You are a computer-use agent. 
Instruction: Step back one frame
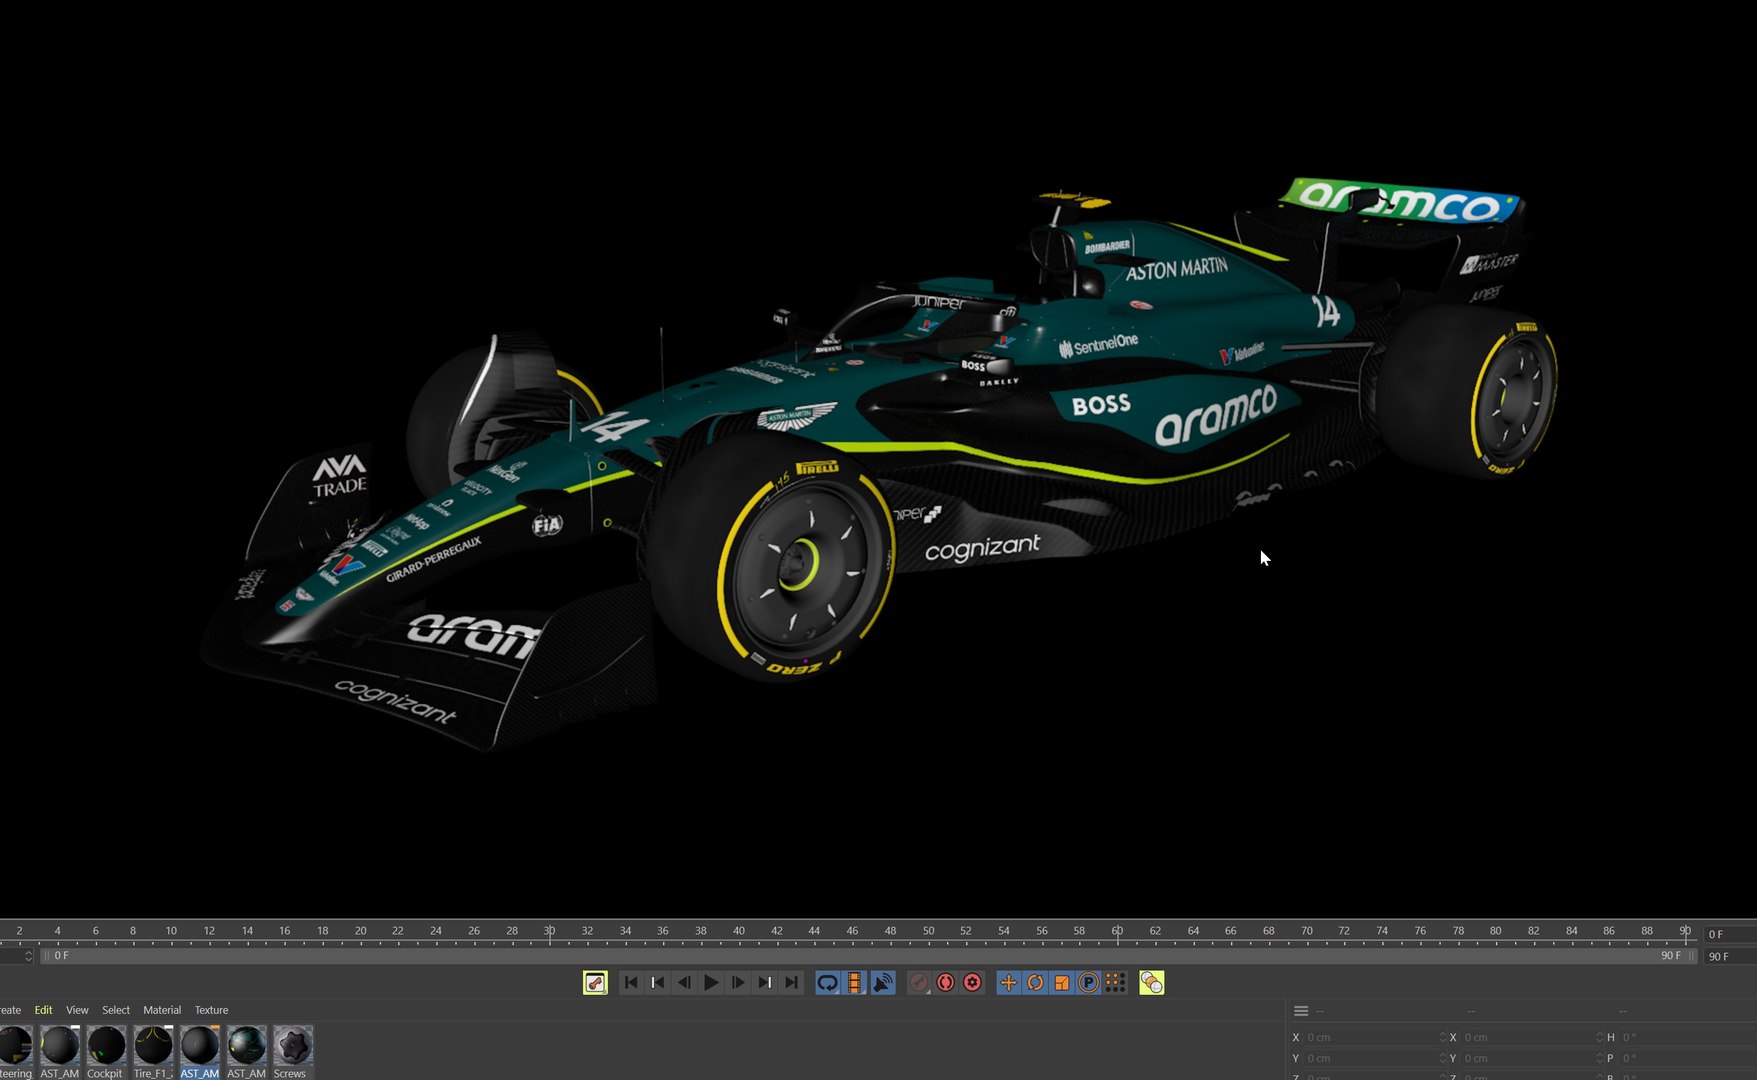(684, 983)
